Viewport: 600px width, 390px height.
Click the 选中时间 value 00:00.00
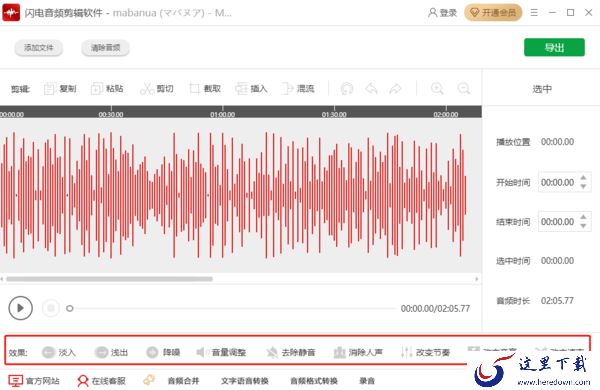[557, 261]
